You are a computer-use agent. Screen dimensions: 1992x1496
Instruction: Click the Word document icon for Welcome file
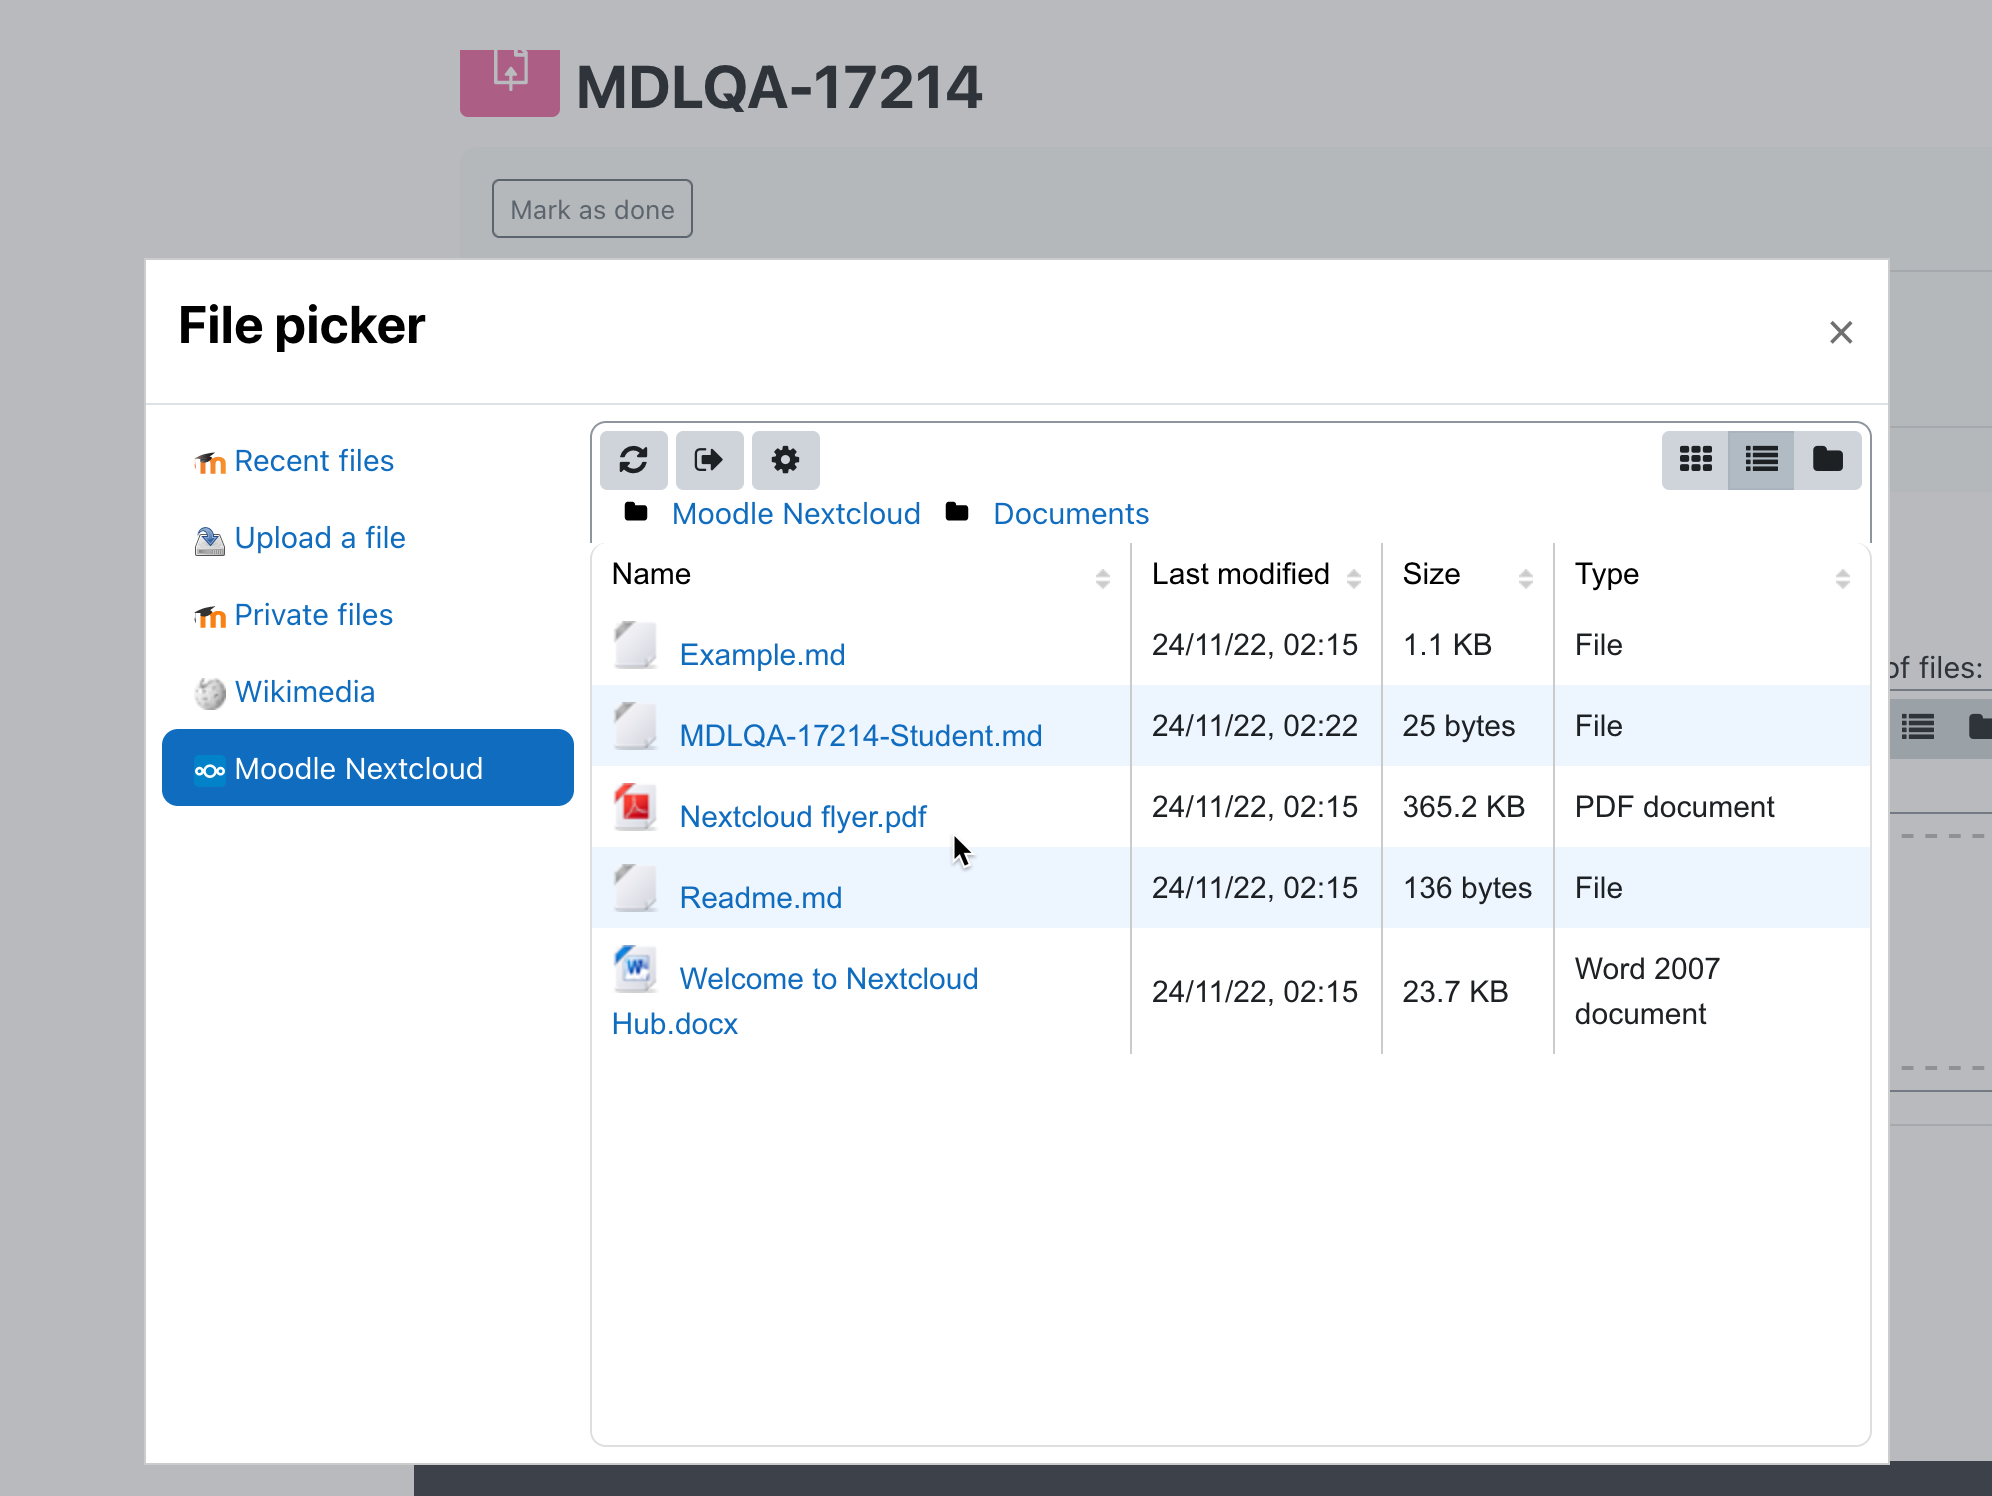pyautogui.click(x=635, y=969)
